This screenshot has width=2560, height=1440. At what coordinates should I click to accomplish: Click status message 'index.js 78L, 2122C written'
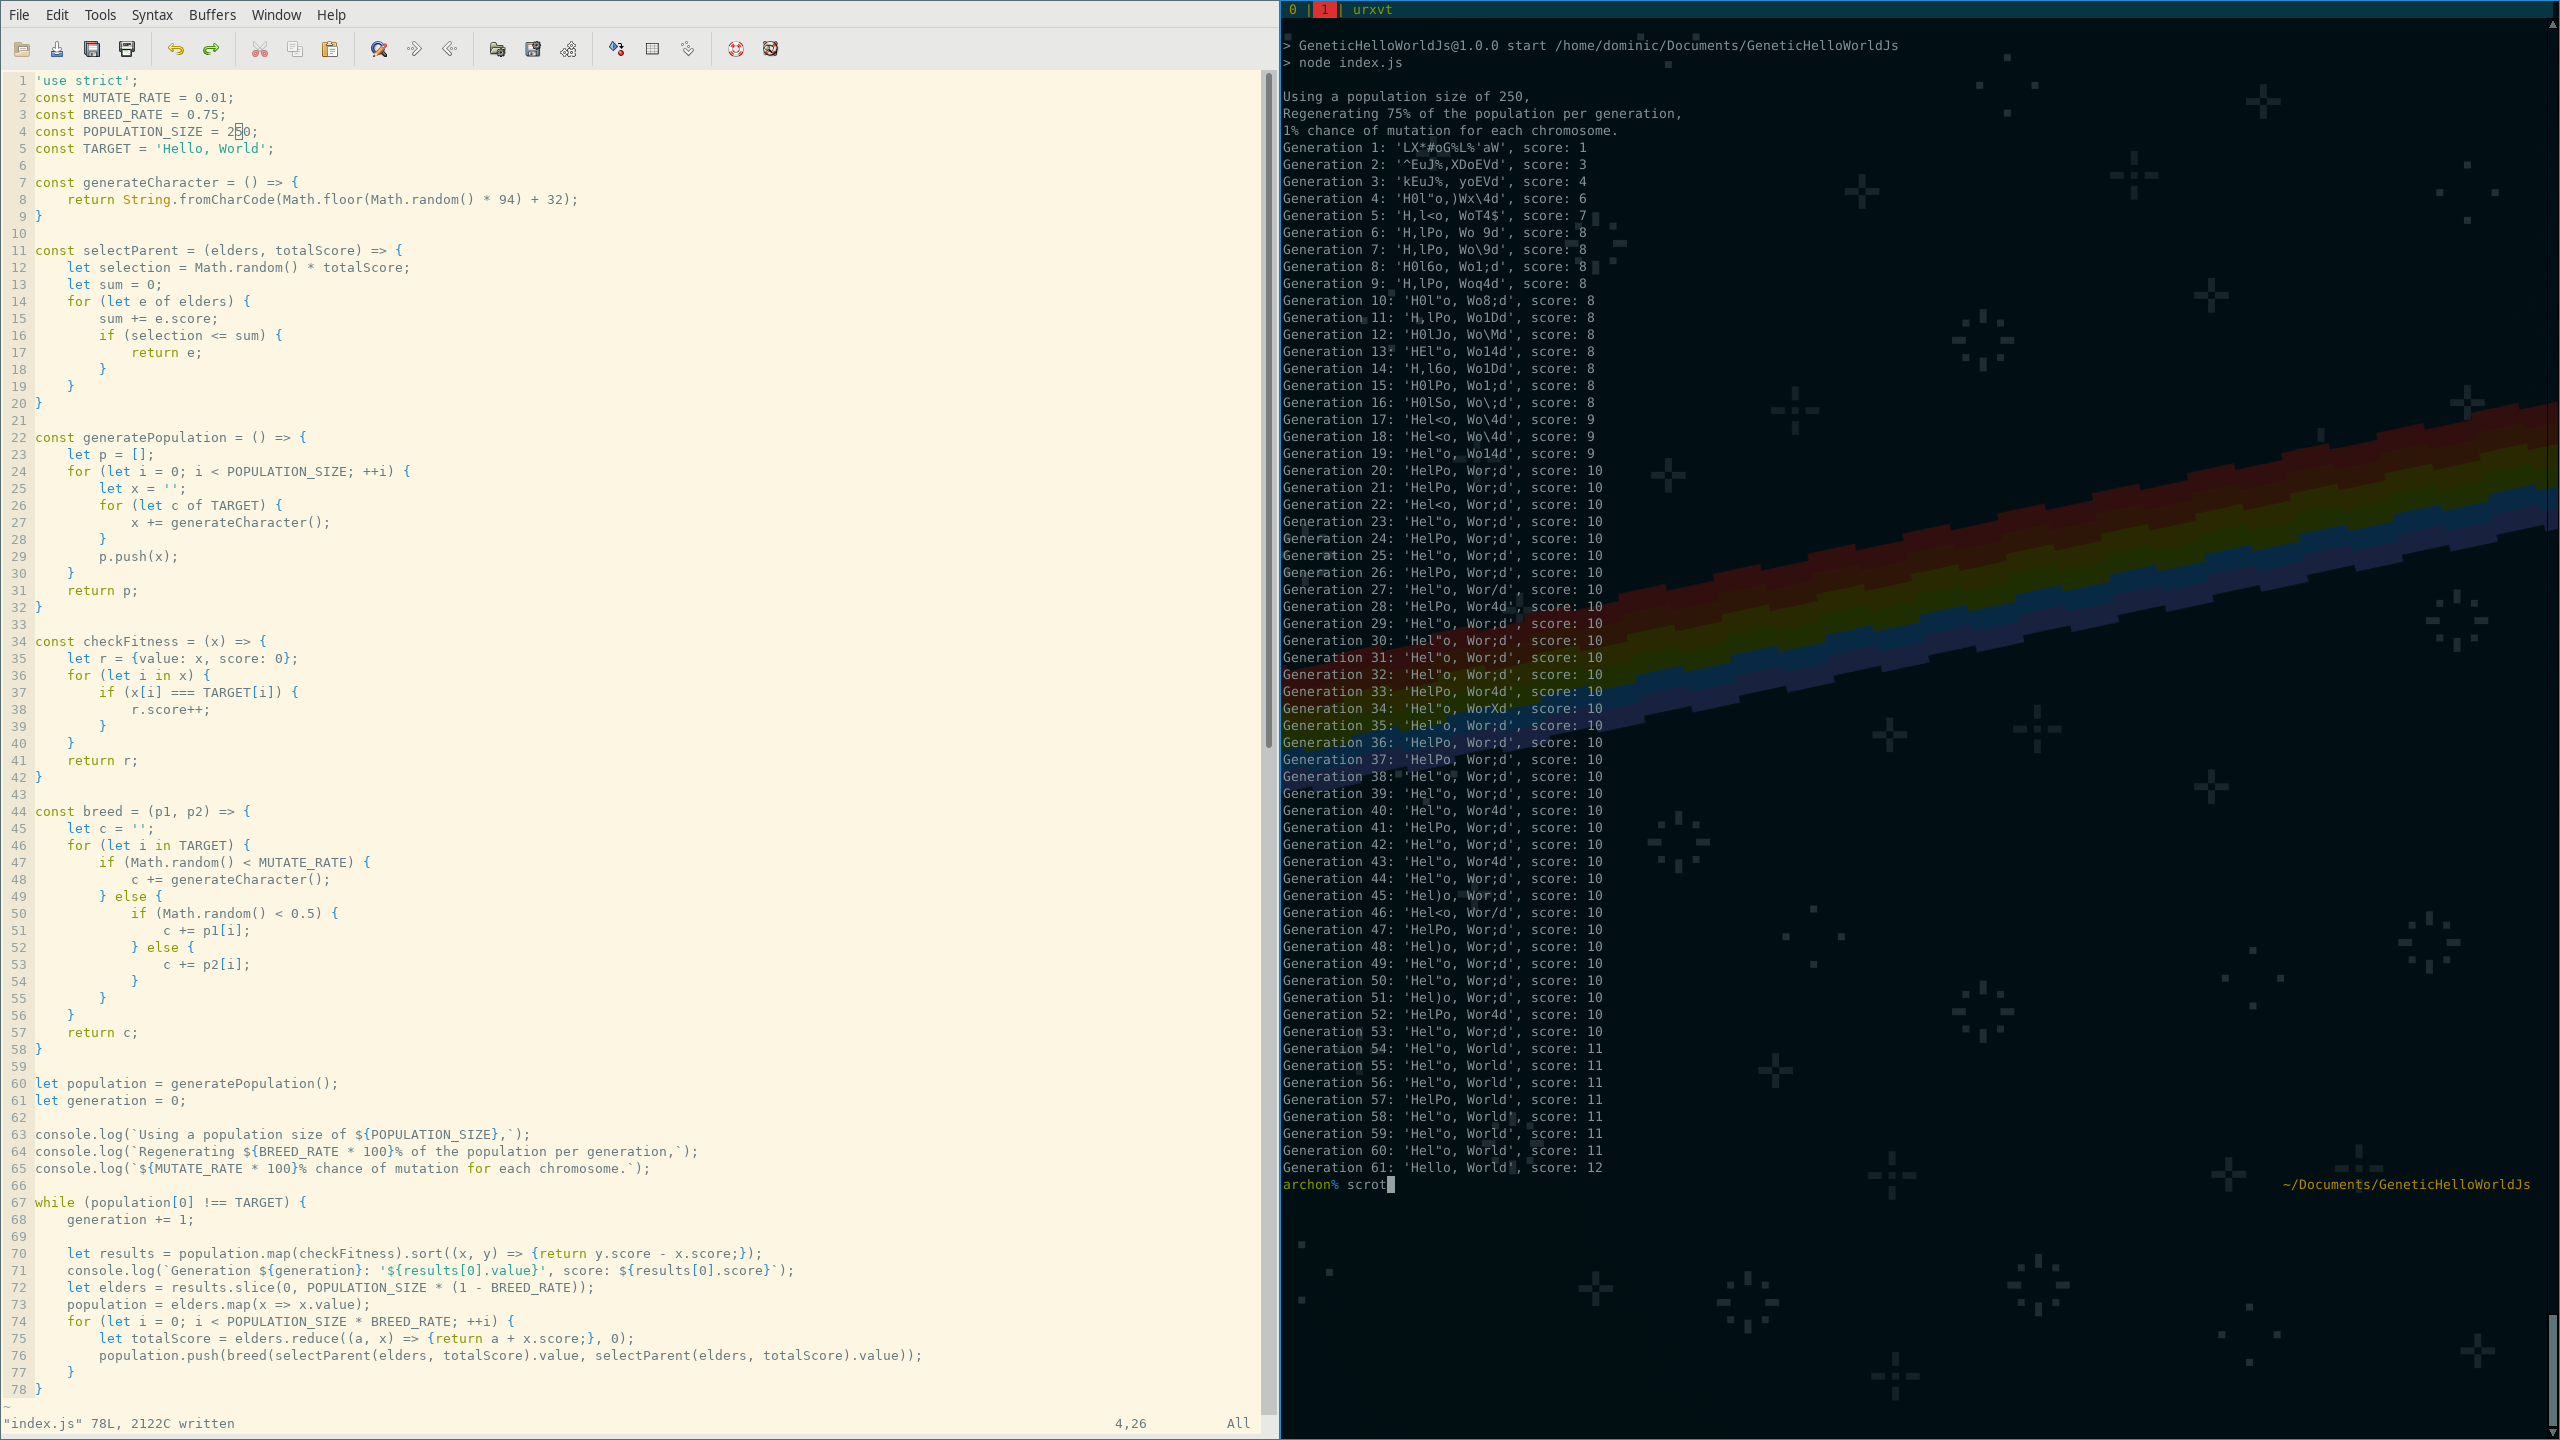click(x=119, y=1424)
